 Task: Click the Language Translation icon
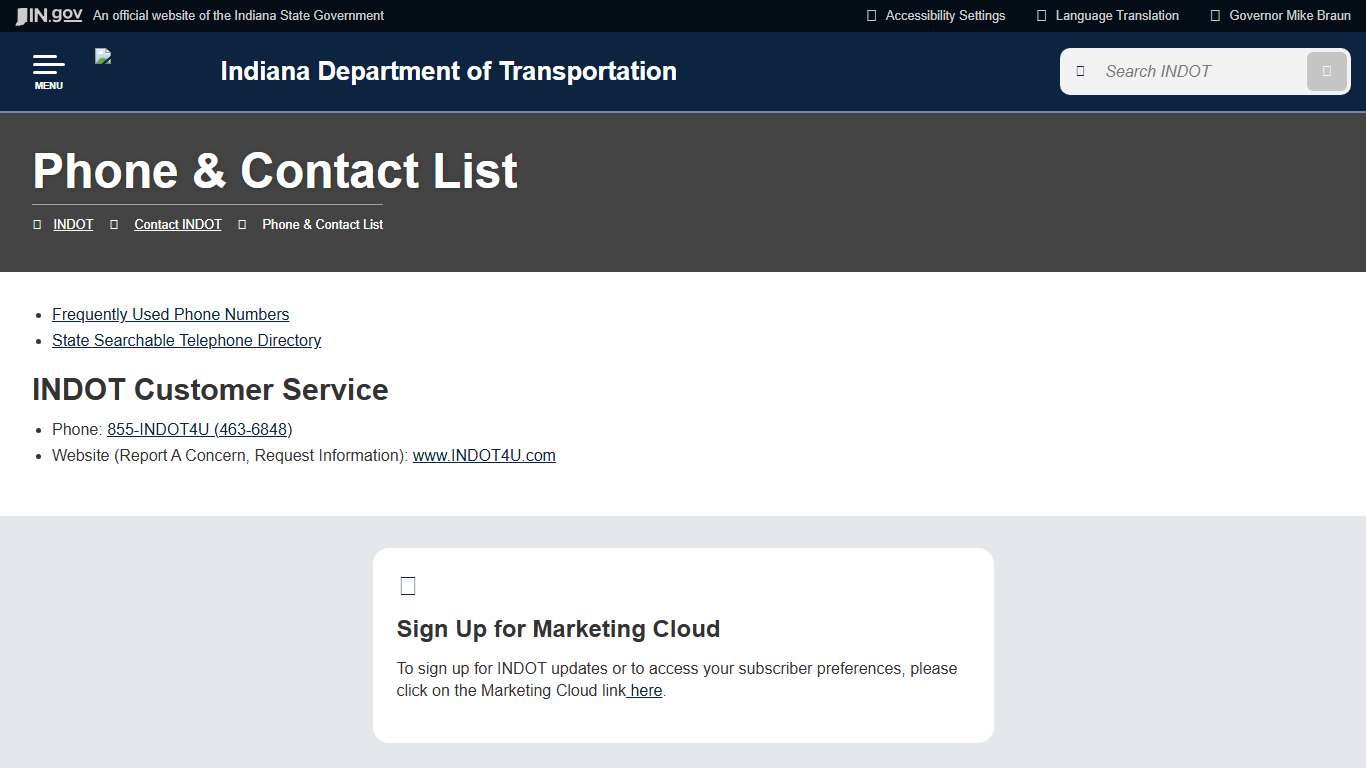(x=1040, y=15)
